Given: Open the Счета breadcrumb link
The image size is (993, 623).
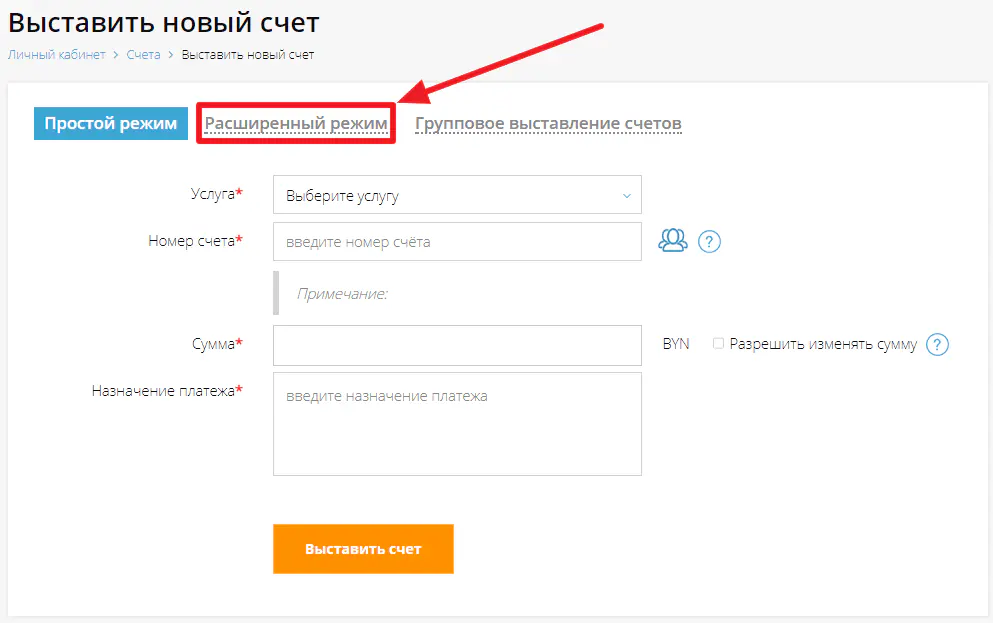Looking at the screenshot, I should (x=143, y=54).
